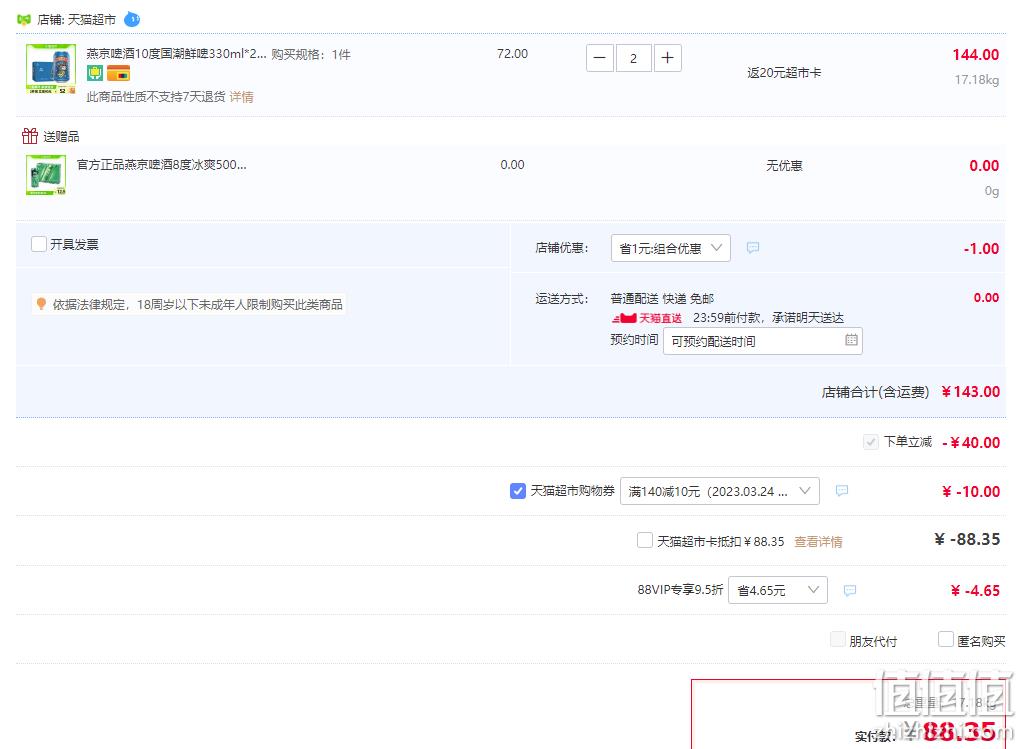Click the quantity input field showing 2

(634, 58)
